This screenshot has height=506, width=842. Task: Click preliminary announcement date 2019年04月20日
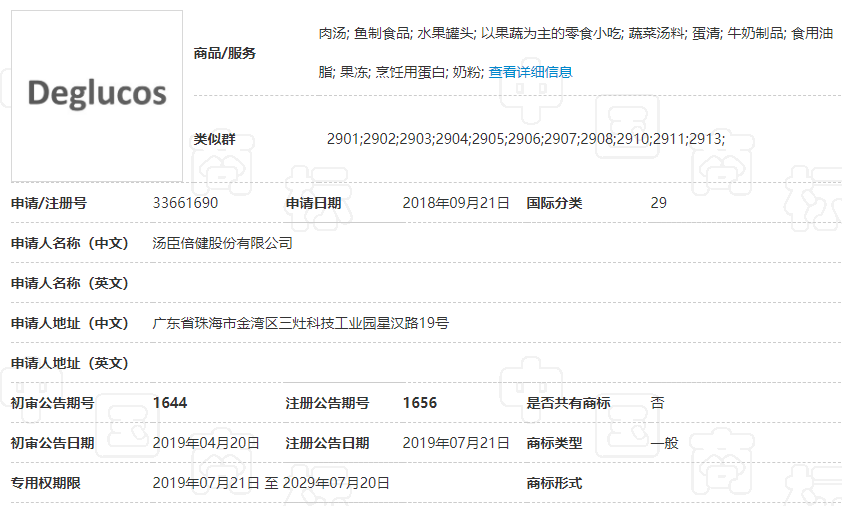tap(206, 443)
